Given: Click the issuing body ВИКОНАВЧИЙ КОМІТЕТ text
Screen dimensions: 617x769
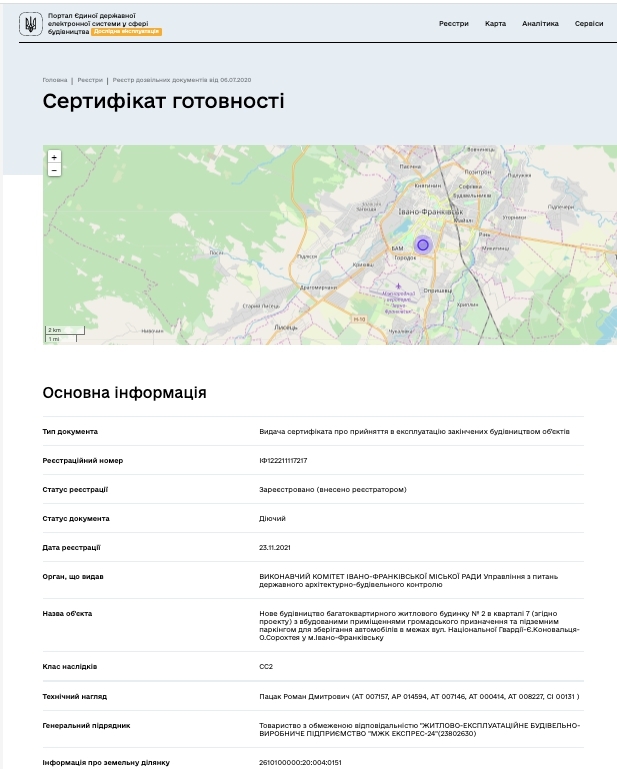Looking at the screenshot, I should click(x=409, y=581).
